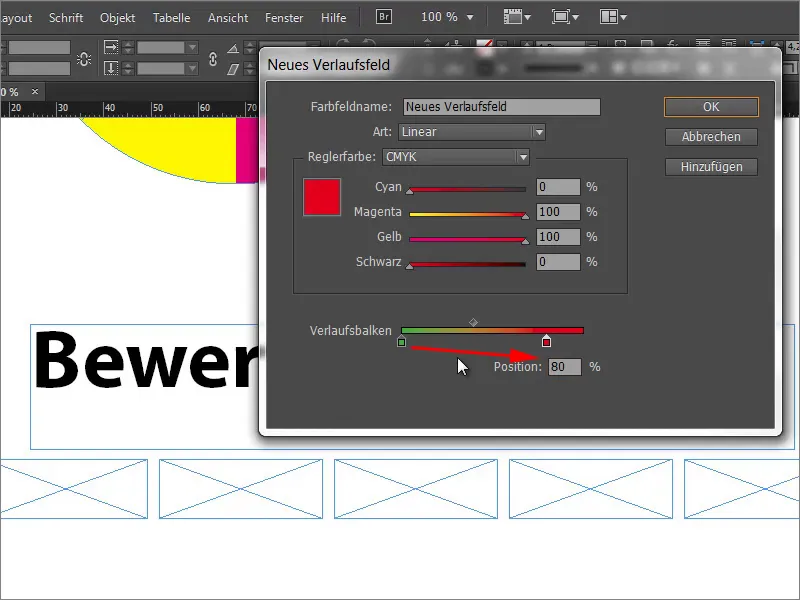This screenshot has height=600, width=800.
Task: Click the Abbrechen button
Action: pos(711,137)
